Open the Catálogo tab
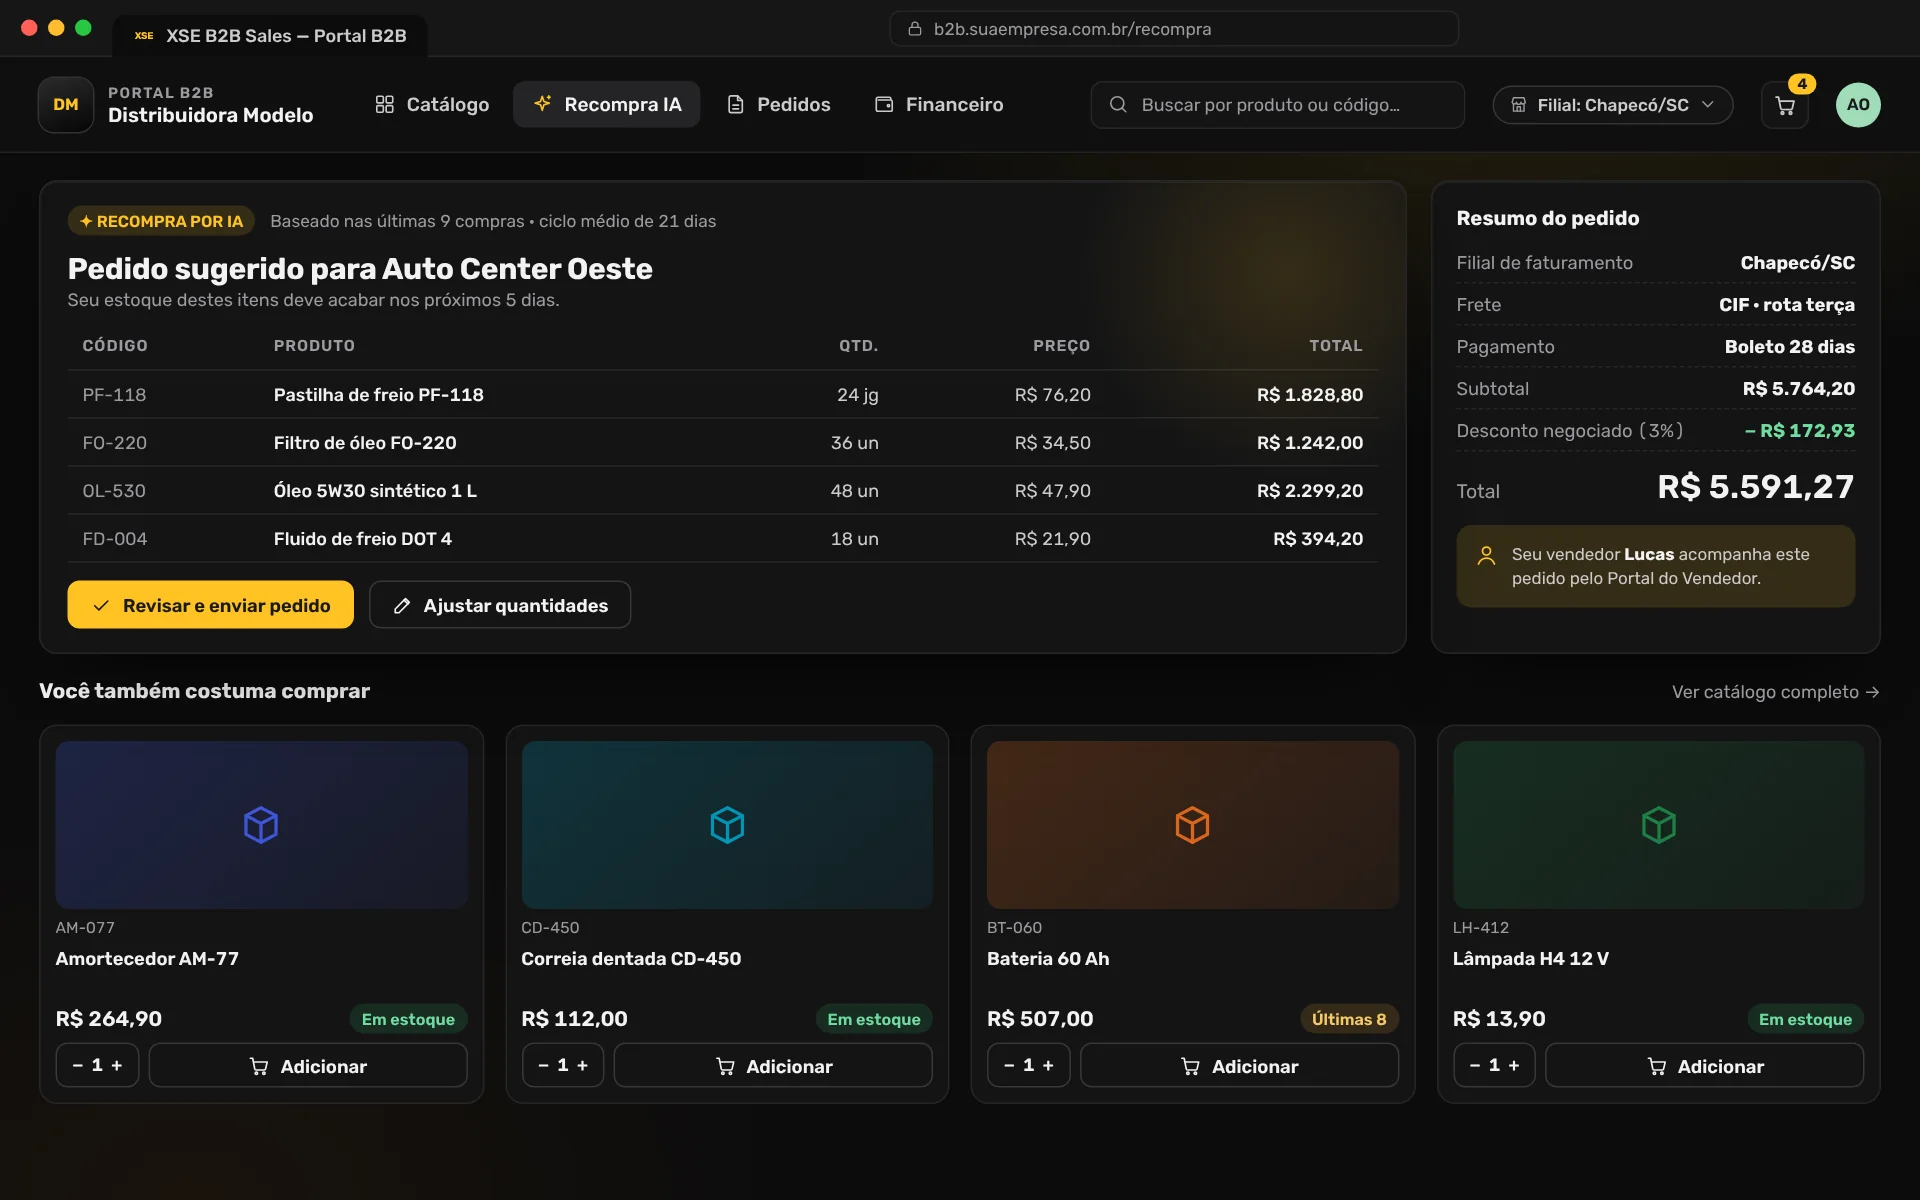The width and height of the screenshot is (1920, 1200). pyautogui.click(x=432, y=105)
